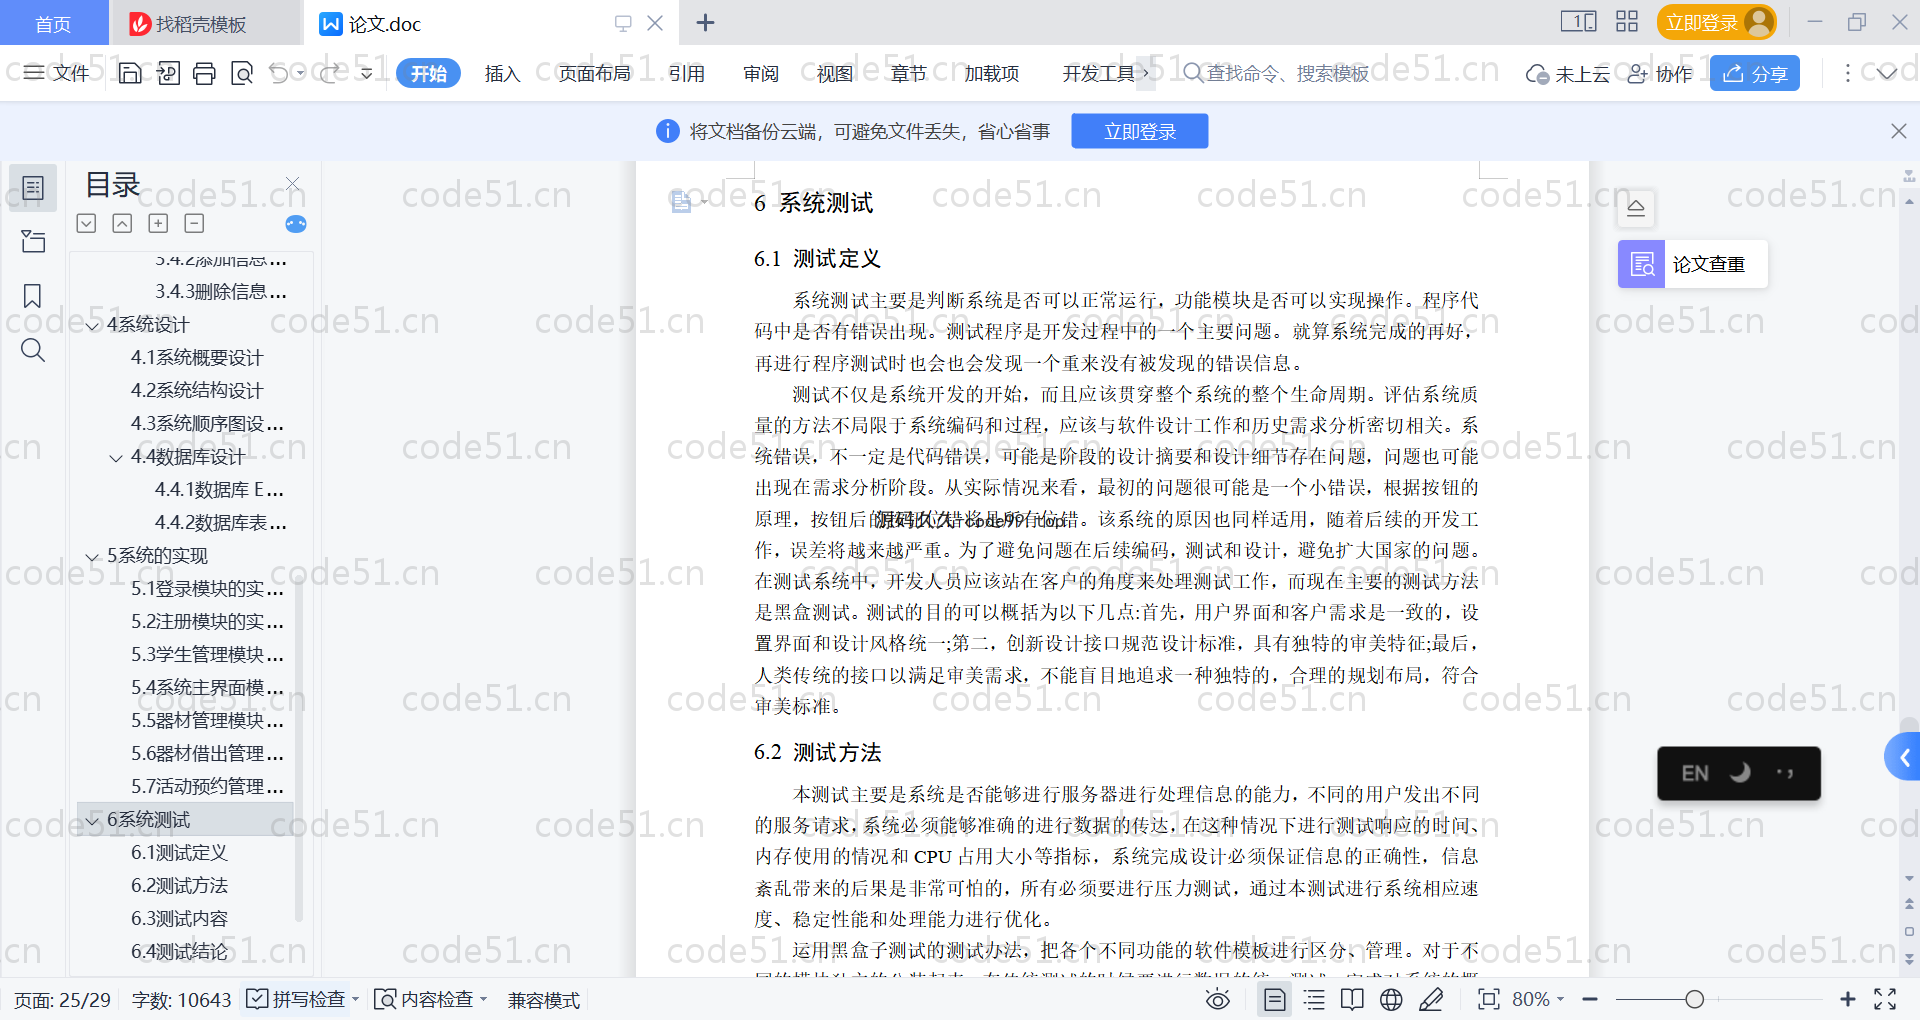Collapse the 4系统设计 tree node
The image size is (1920, 1020).
coord(93,325)
